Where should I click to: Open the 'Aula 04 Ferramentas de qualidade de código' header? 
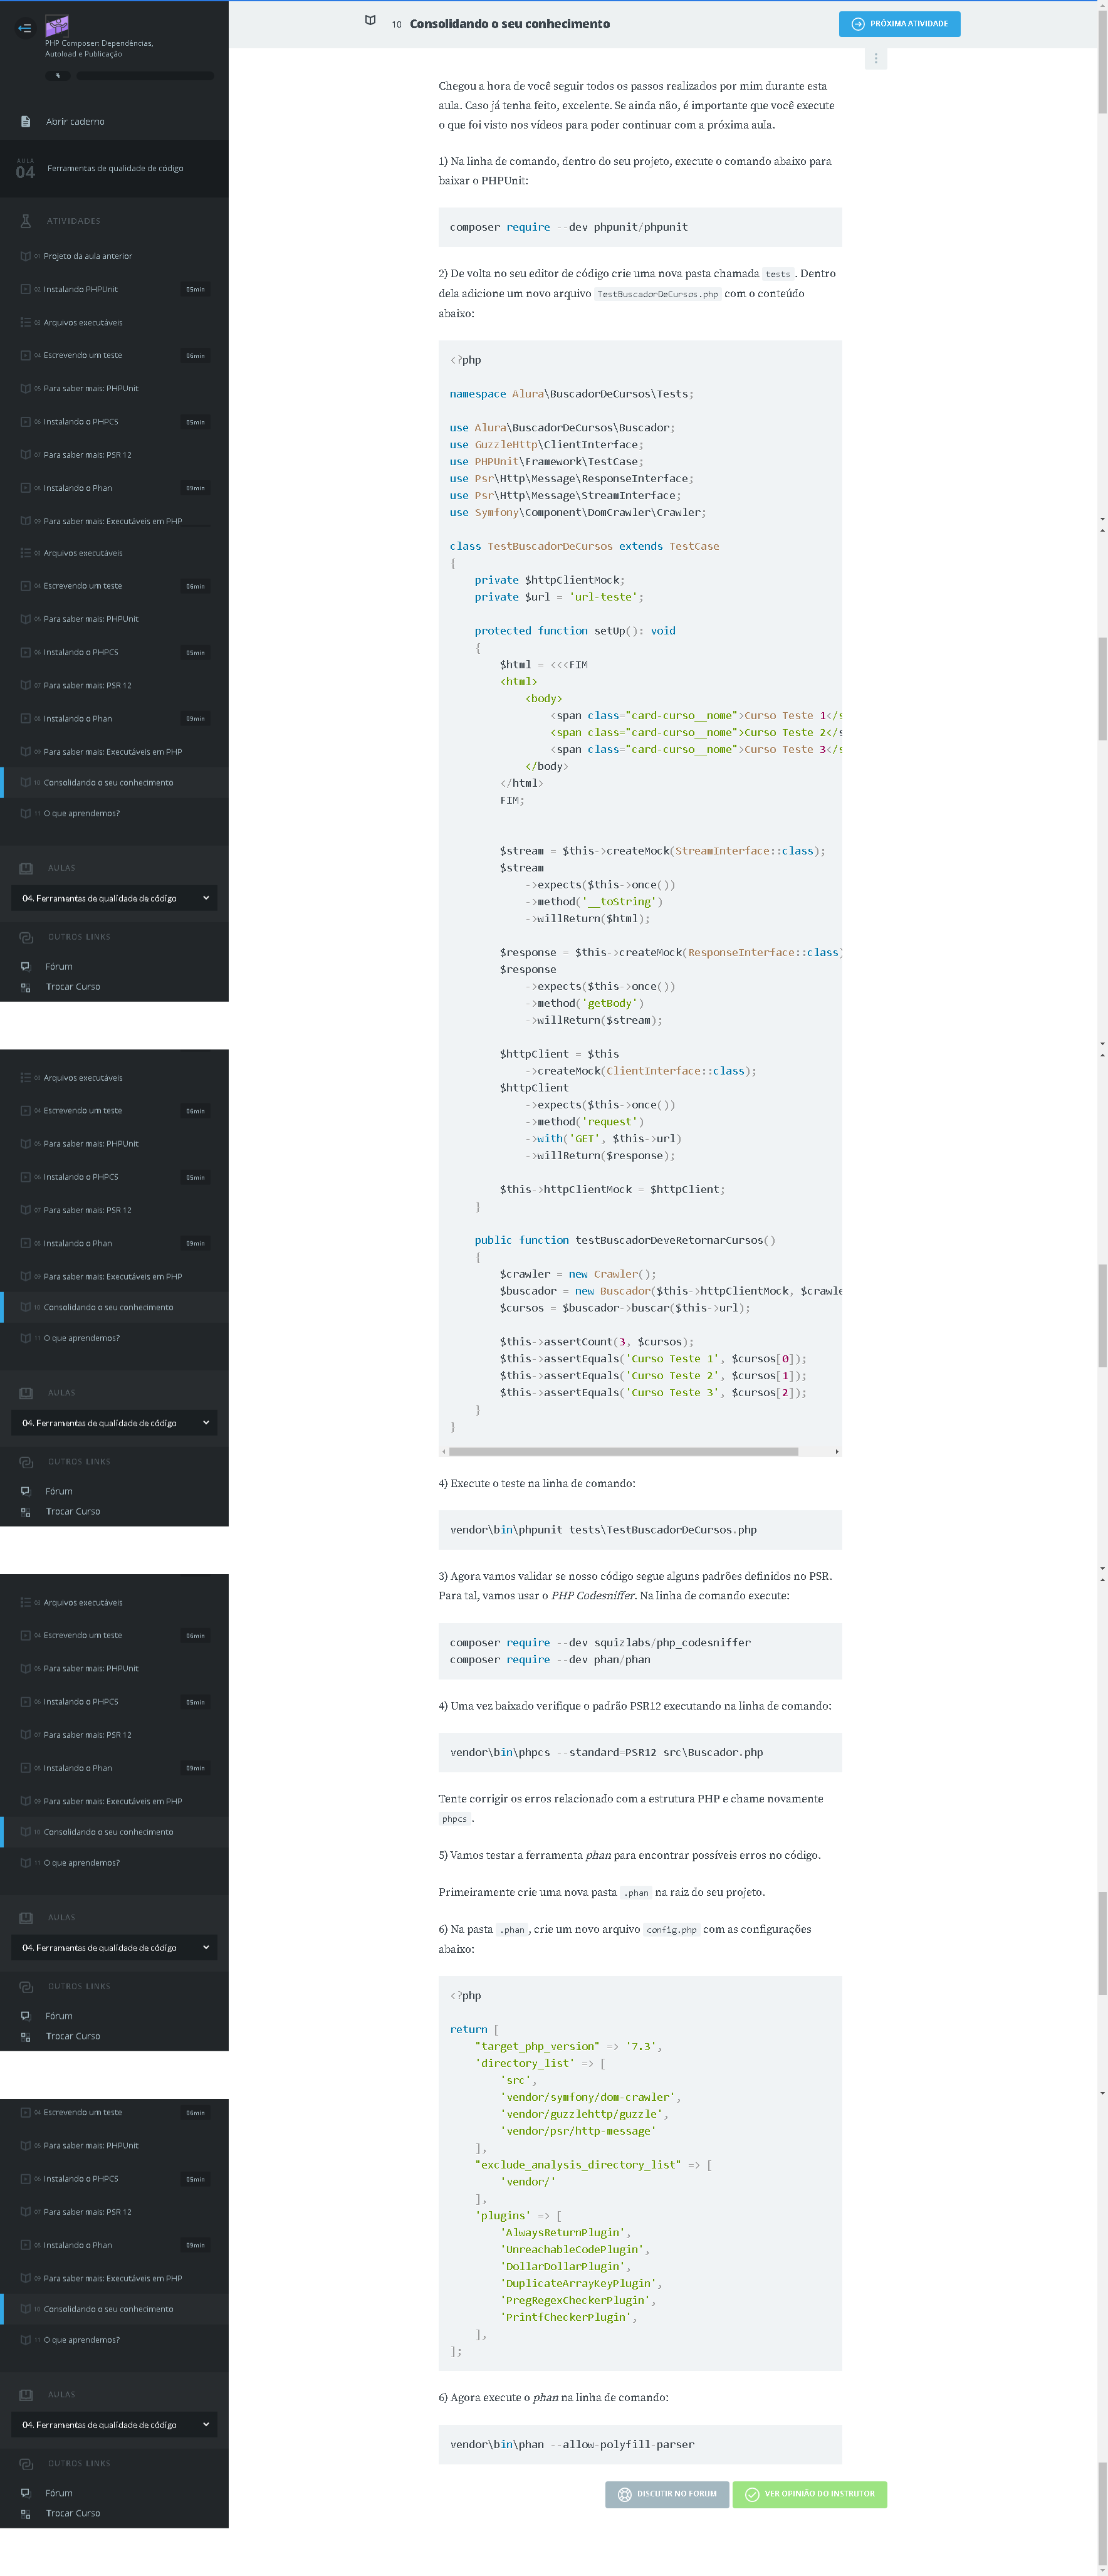pos(114,169)
